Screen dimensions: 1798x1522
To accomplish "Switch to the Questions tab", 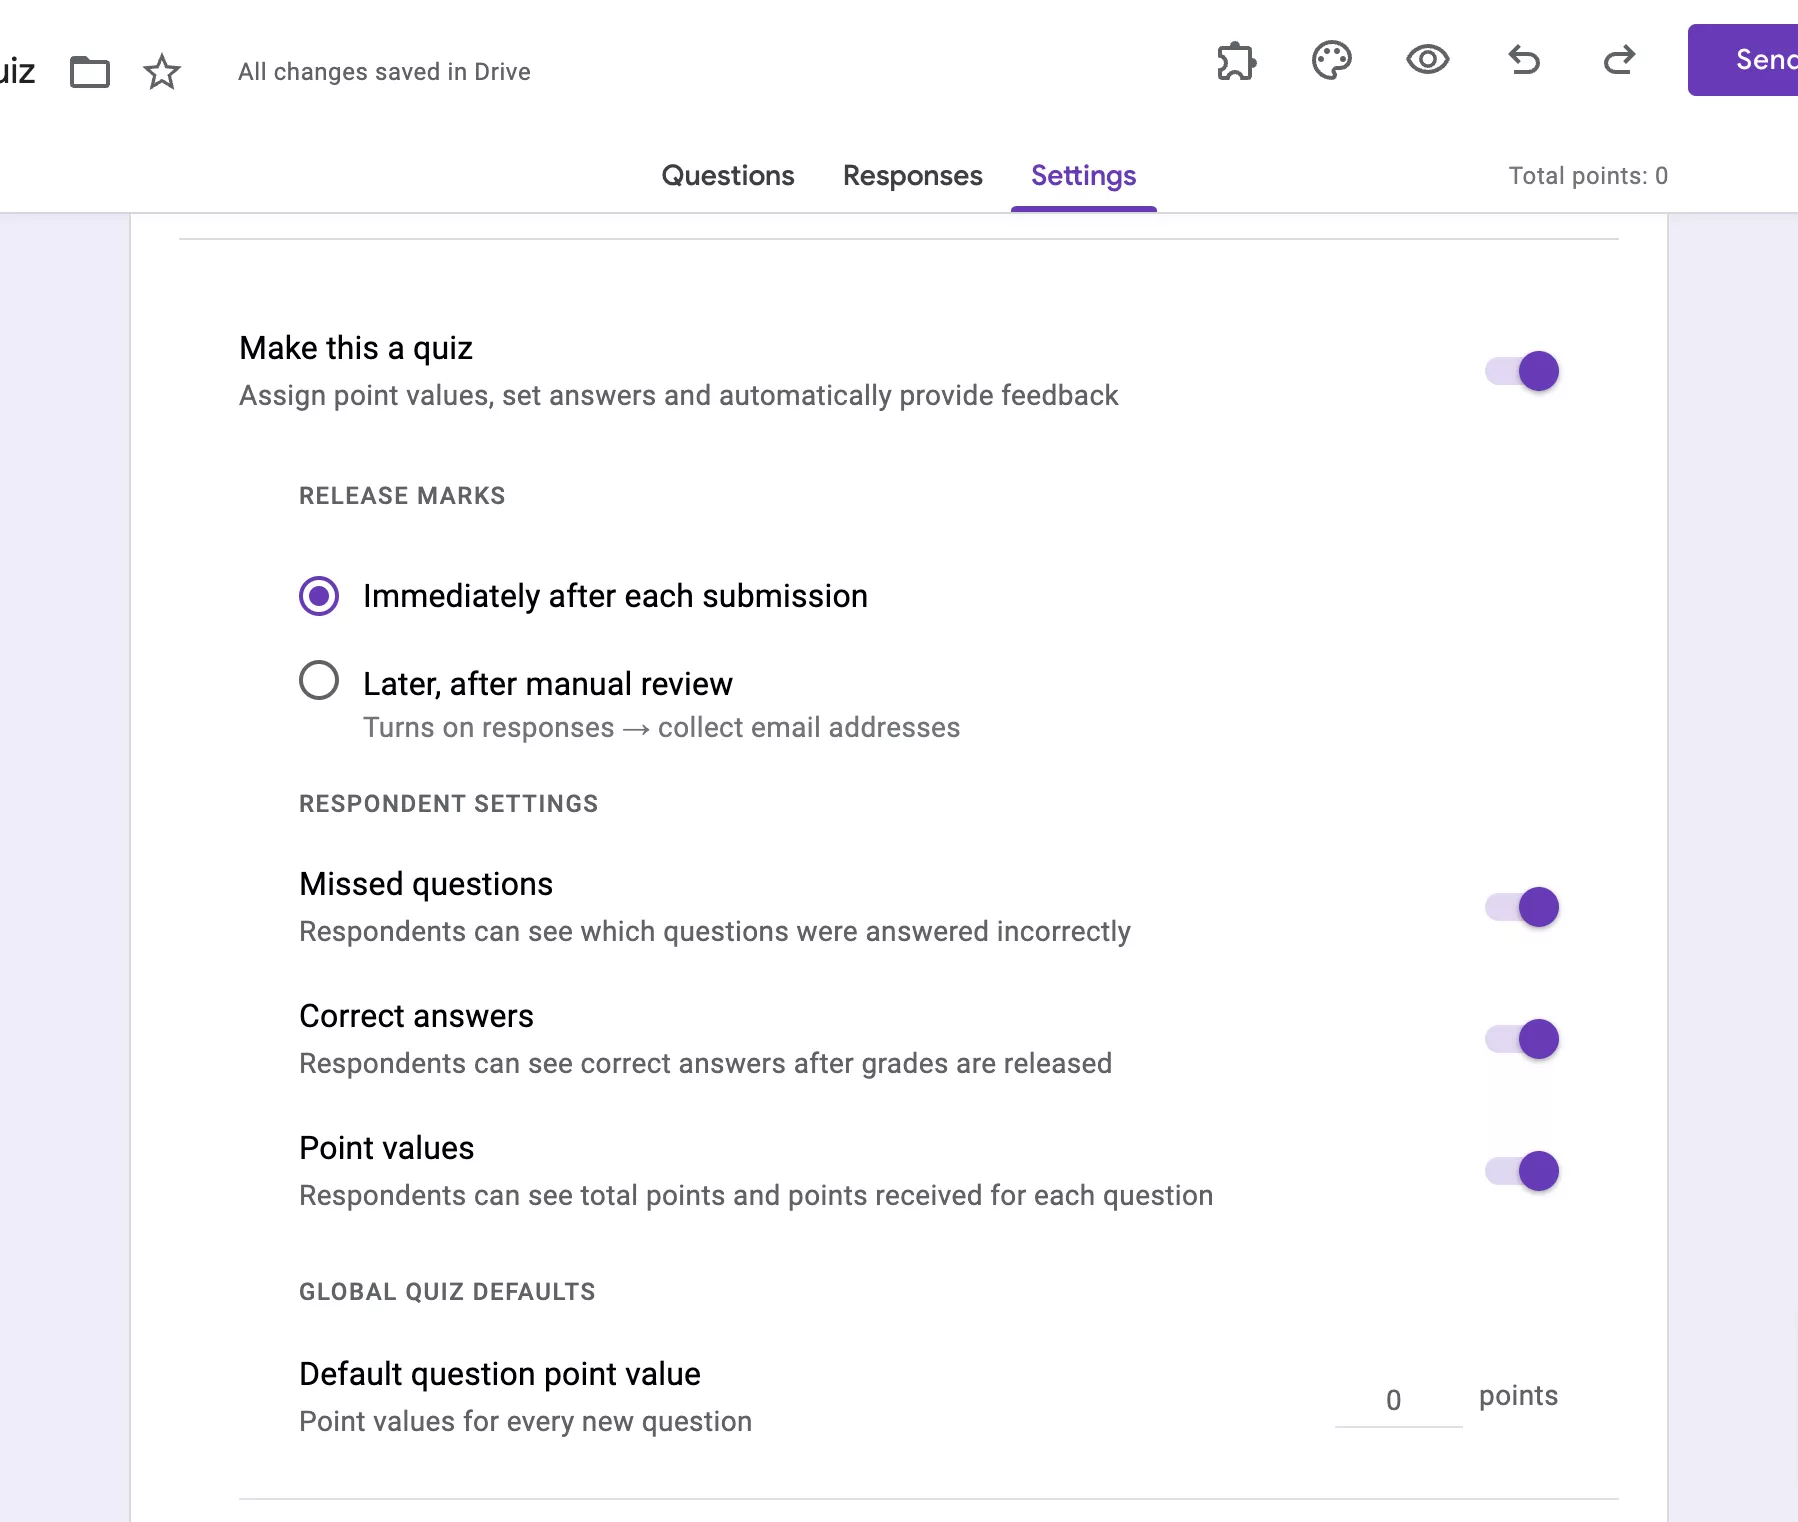I will pyautogui.click(x=727, y=176).
